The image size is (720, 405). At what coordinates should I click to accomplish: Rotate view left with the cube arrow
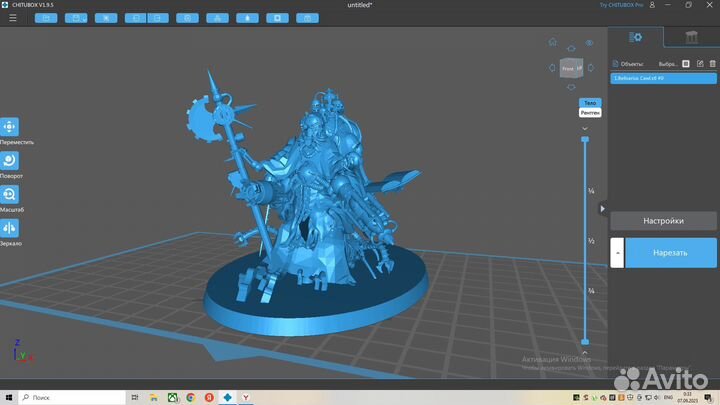point(552,68)
